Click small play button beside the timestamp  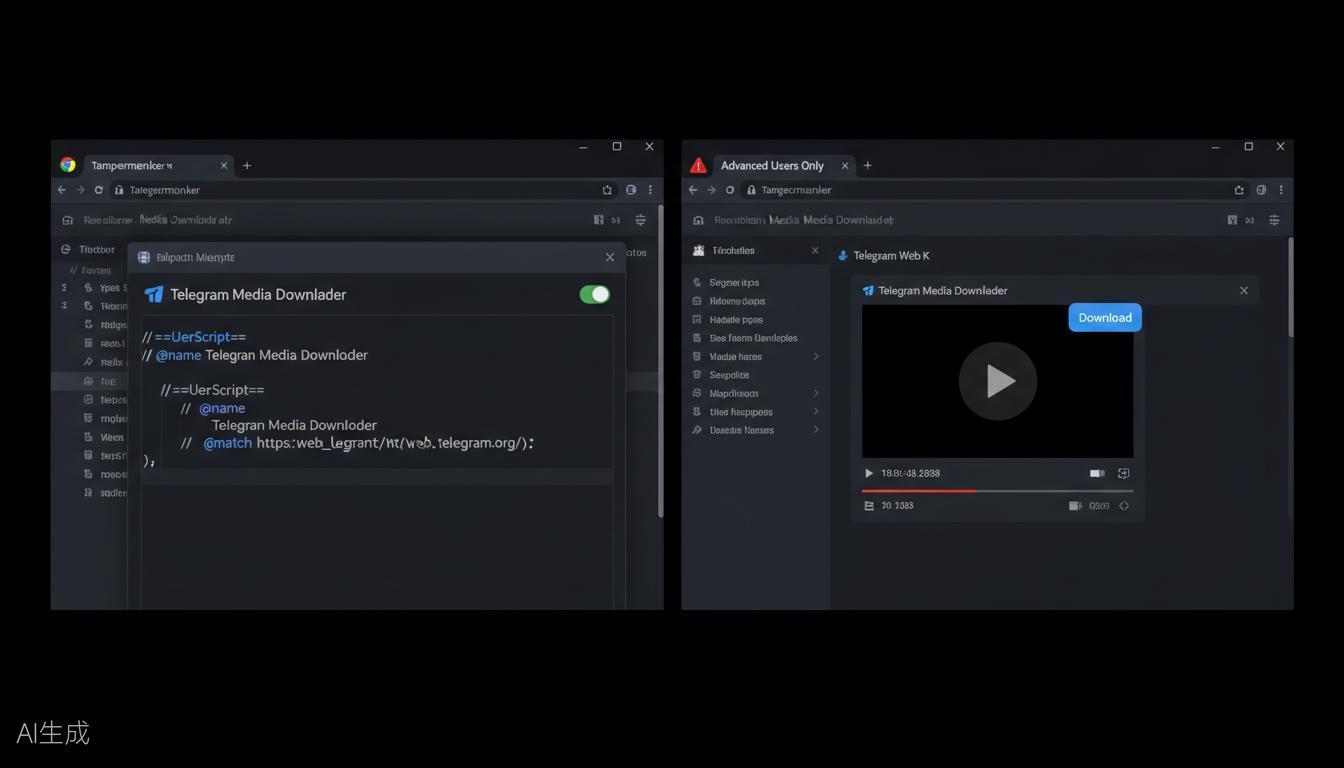869,473
